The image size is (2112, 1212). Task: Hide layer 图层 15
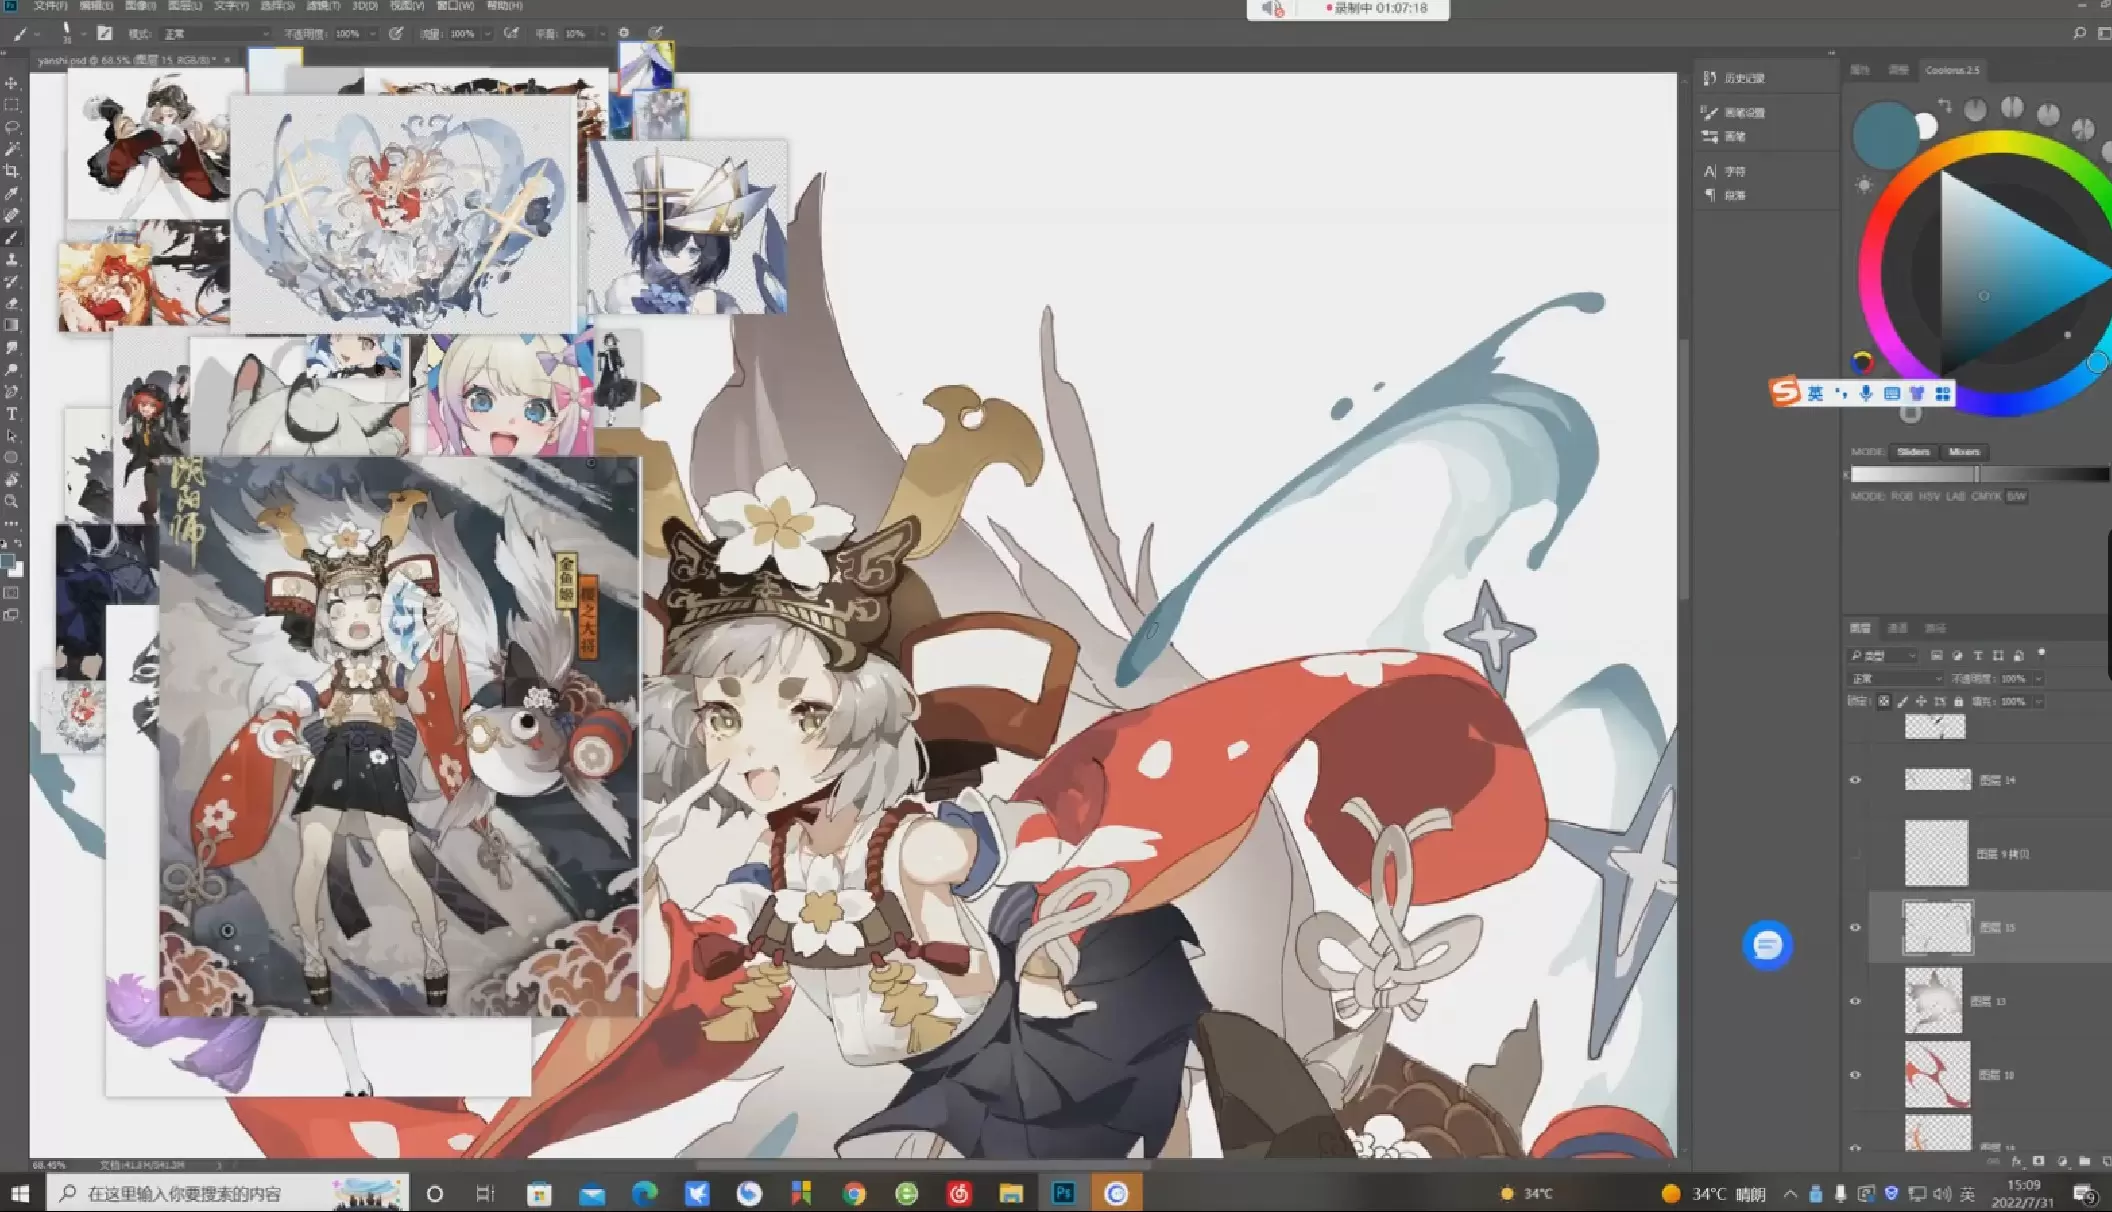coord(1855,928)
